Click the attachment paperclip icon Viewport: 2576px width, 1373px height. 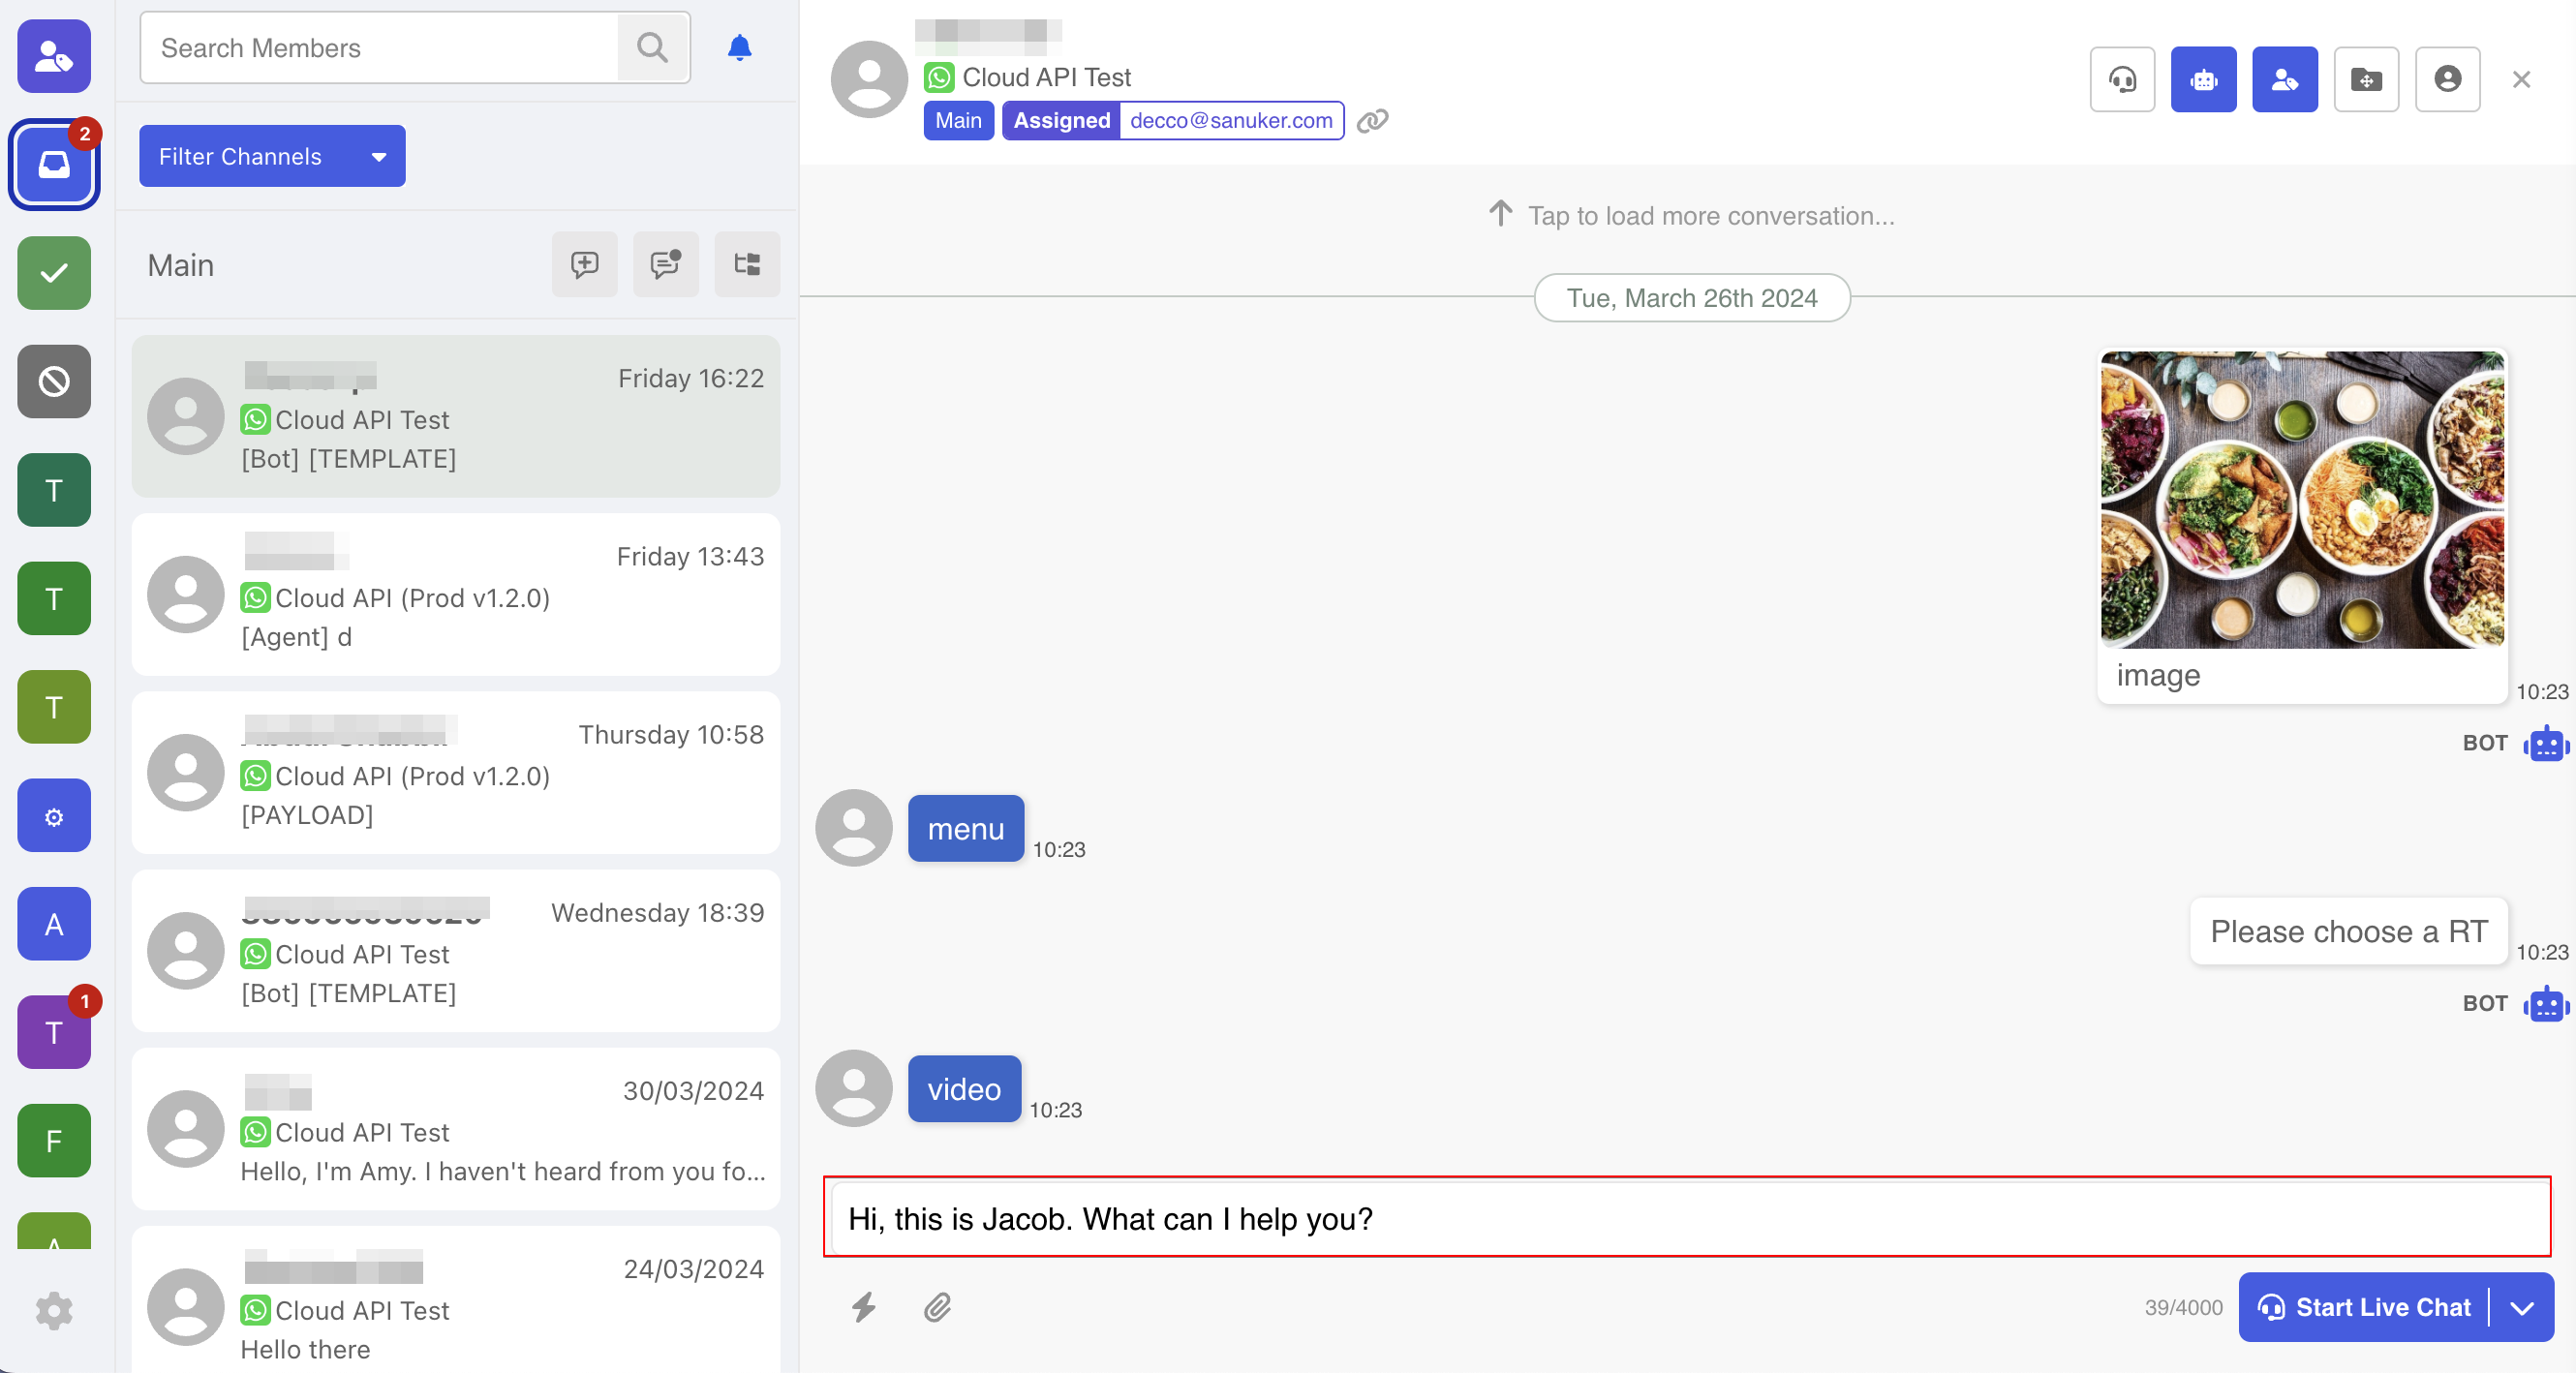click(x=937, y=1307)
